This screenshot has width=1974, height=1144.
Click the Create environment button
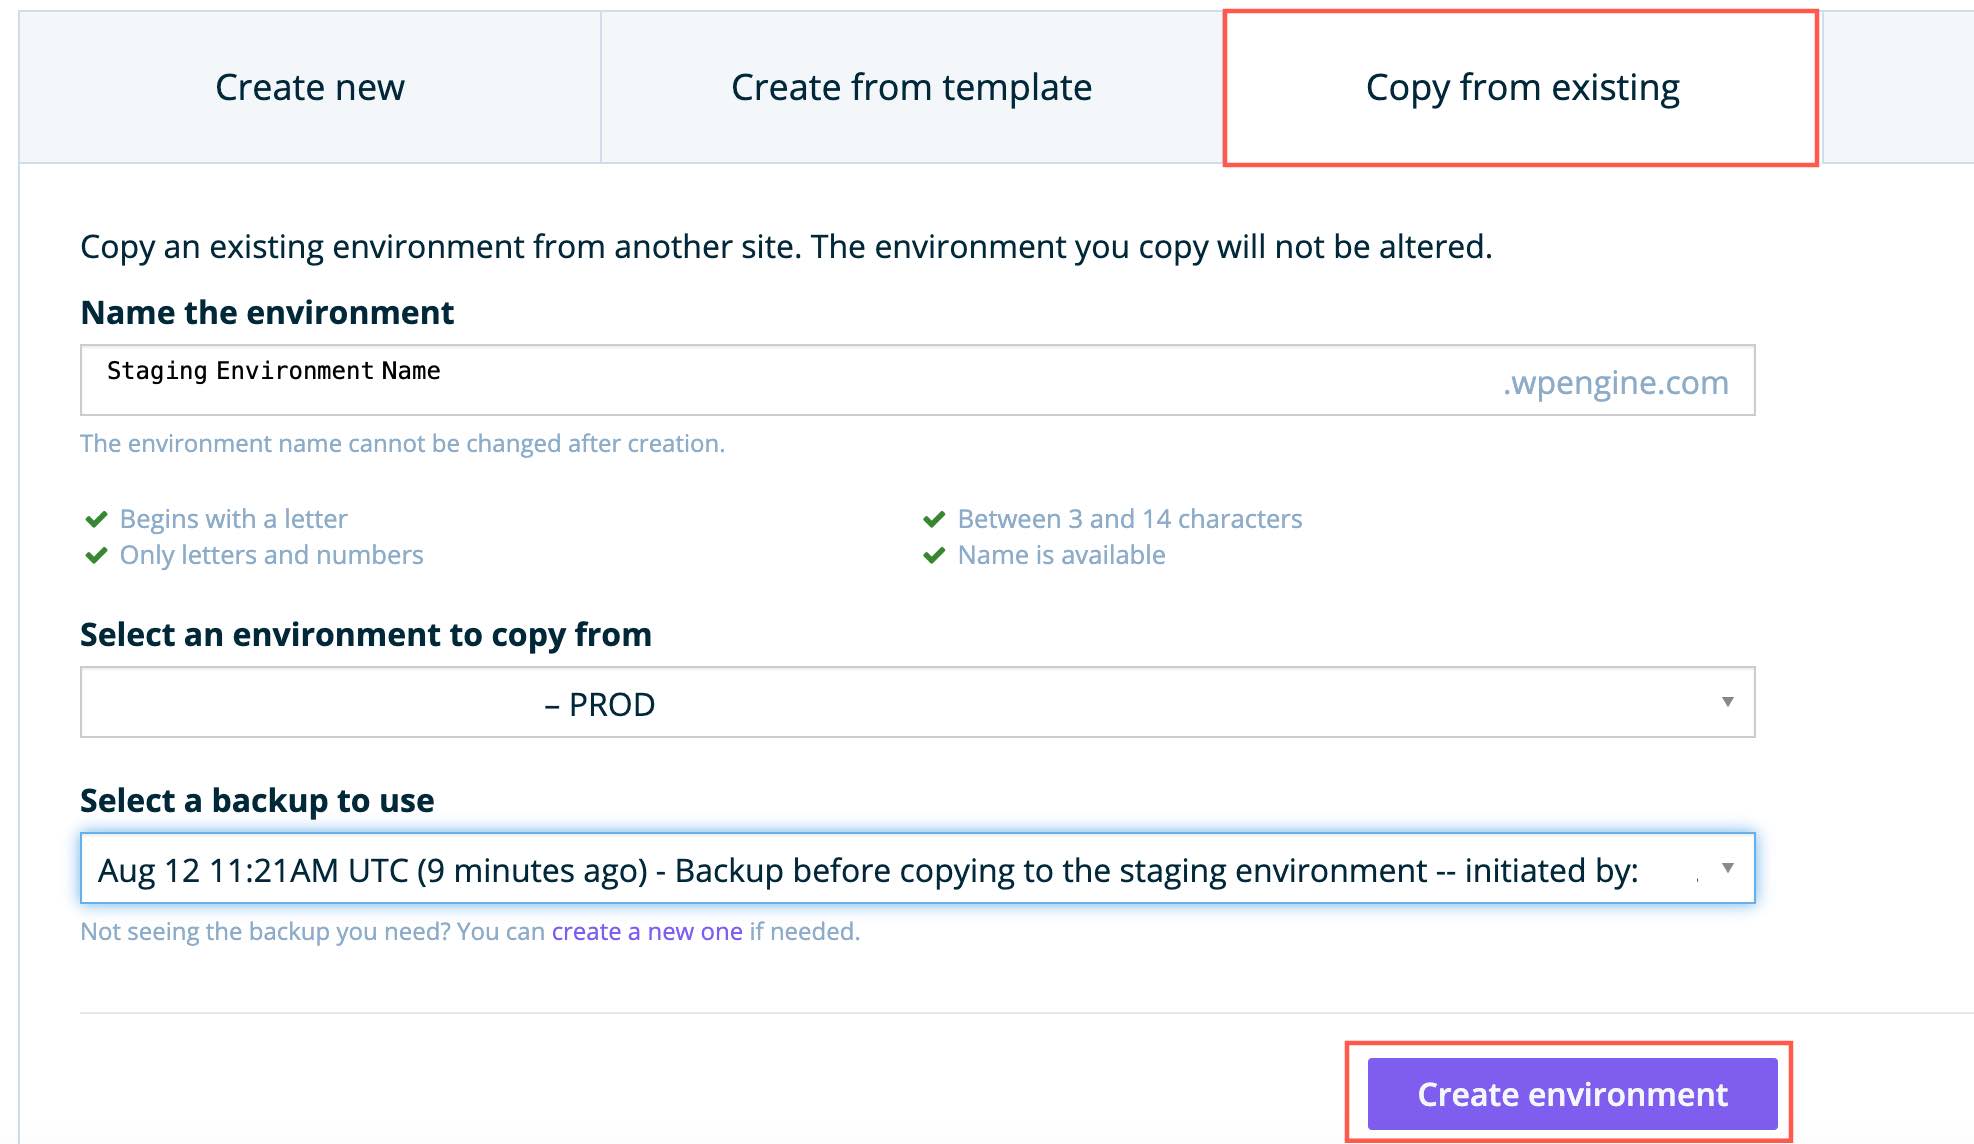click(x=1571, y=1094)
